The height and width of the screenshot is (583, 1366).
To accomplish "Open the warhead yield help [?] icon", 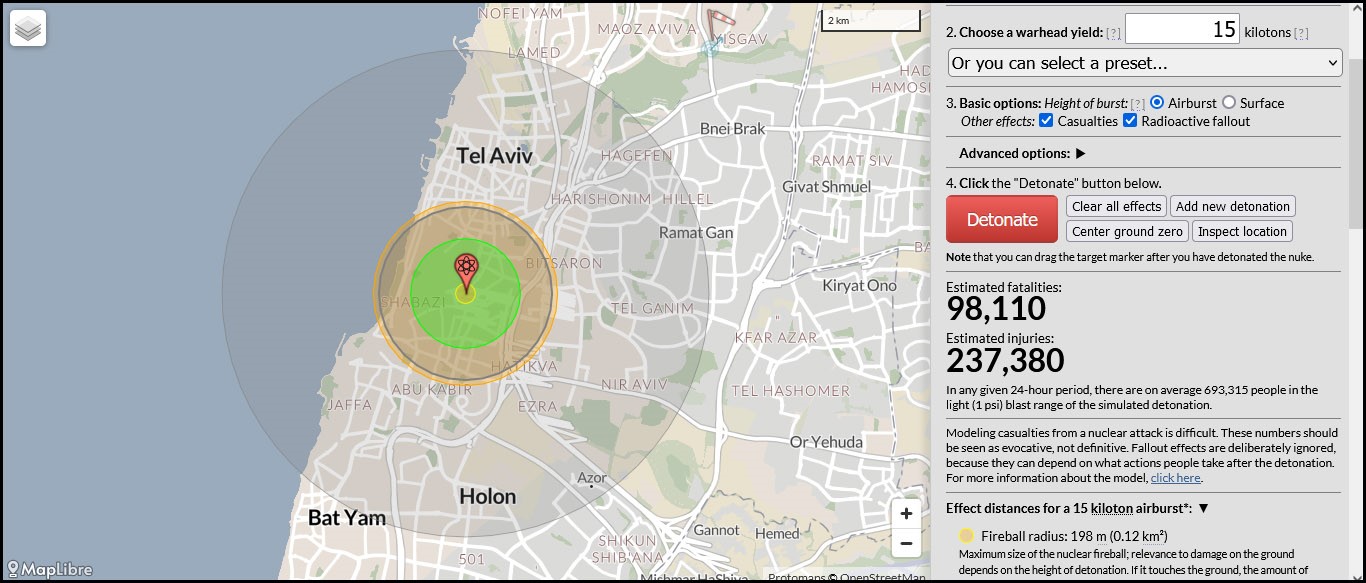I will 1112,32.
